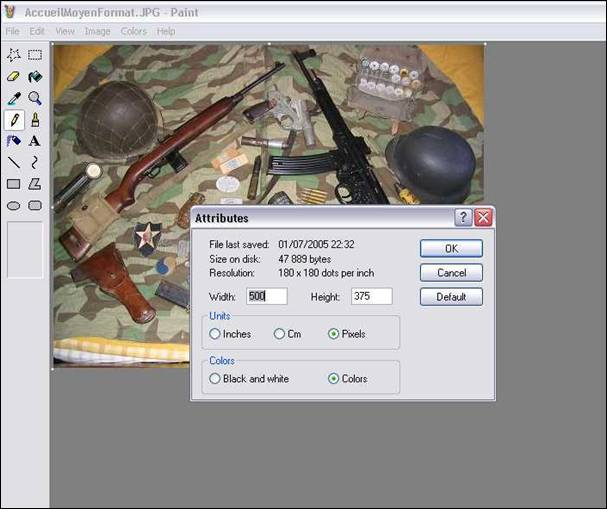Open the Edit menu

click(37, 31)
